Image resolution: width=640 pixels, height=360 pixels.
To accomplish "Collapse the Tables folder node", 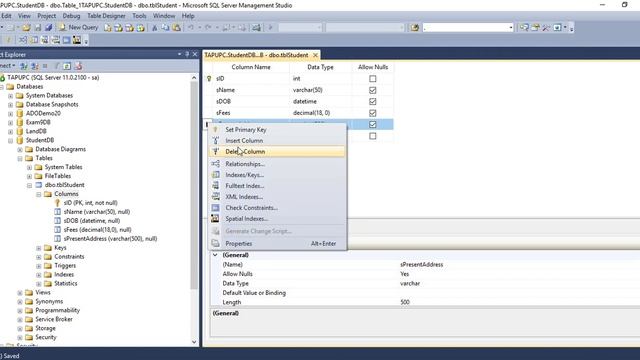I will click(20, 159).
